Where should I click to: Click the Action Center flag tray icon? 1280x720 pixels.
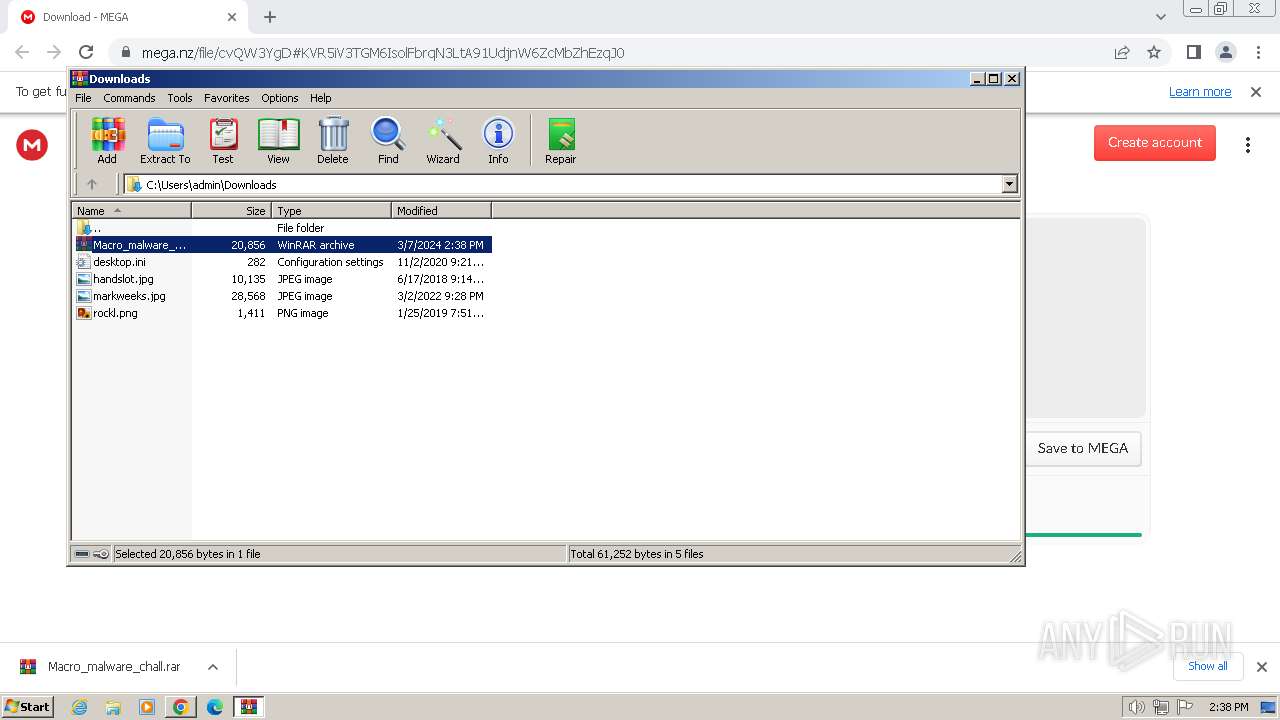1185,707
